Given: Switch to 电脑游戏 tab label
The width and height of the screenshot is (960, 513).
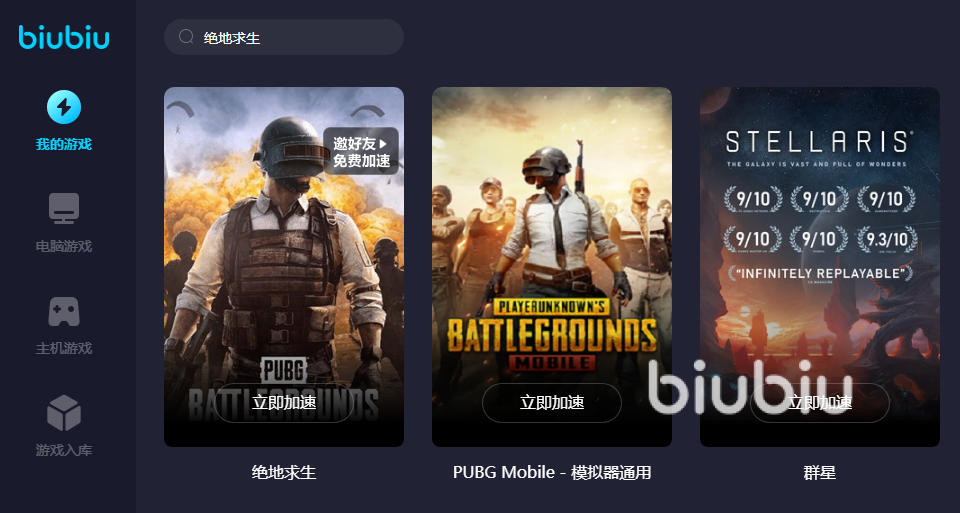Looking at the screenshot, I should (x=64, y=246).
